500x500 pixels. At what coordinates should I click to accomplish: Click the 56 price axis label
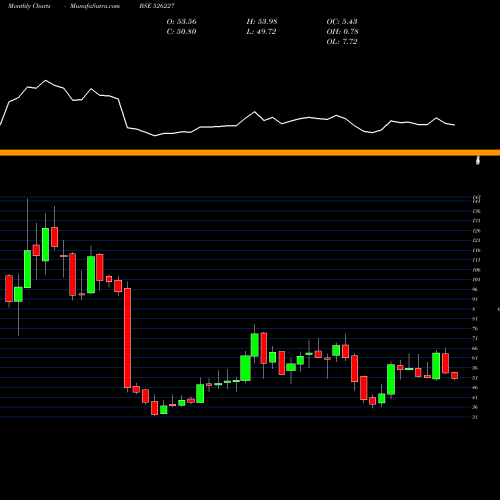[475, 368]
